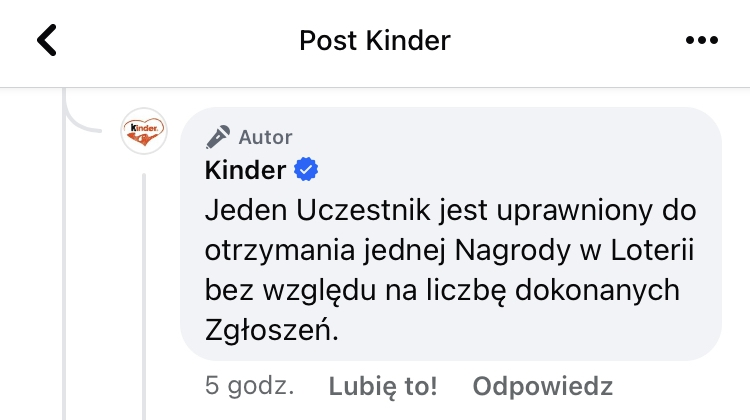This screenshot has height=420, width=750.
Task: Click the Kinder page name
Action: (245, 171)
